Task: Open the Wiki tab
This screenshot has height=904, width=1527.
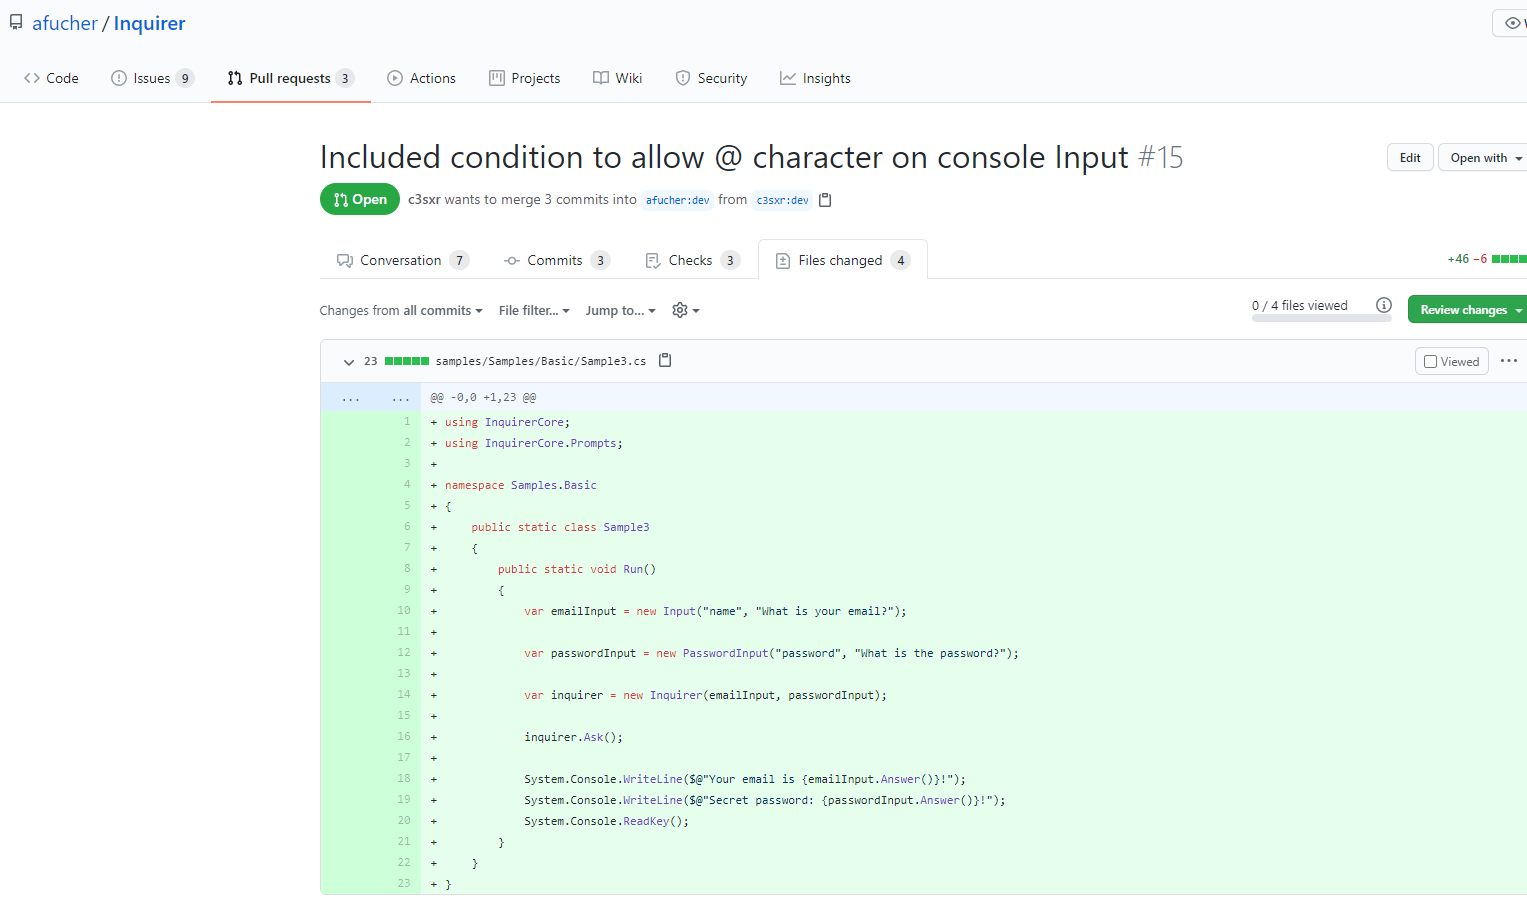Action: tap(618, 78)
